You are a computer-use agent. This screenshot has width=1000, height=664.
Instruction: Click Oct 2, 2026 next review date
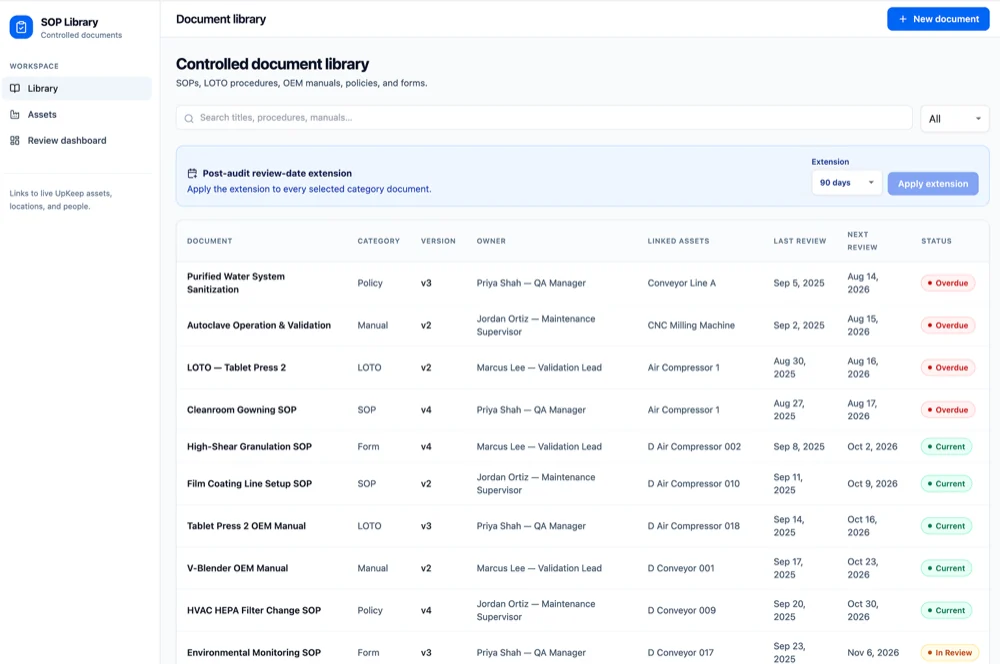coord(872,446)
